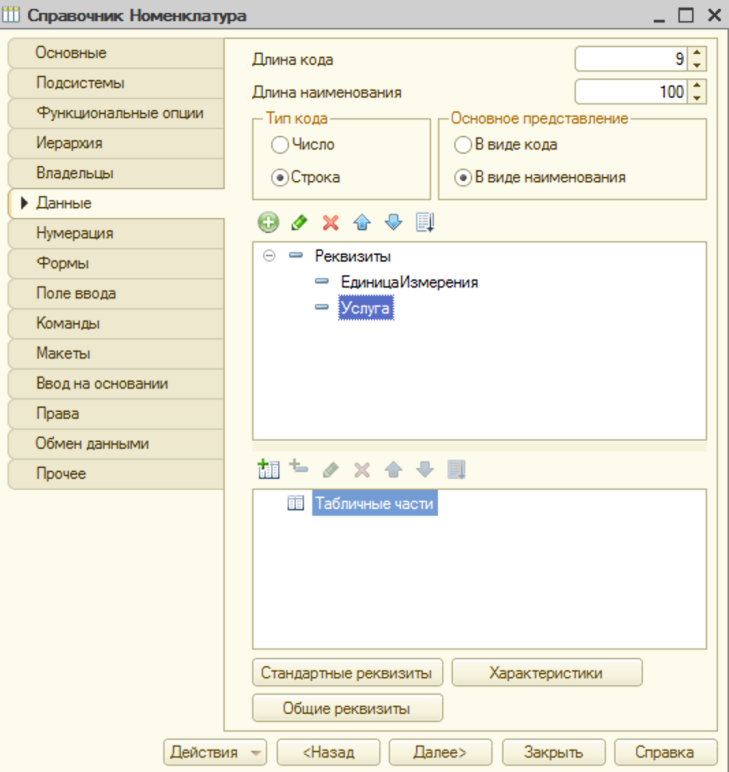Image resolution: width=729 pixels, height=772 pixels.
Task: Select the Число code type radio button
Action: click(280, 145)
